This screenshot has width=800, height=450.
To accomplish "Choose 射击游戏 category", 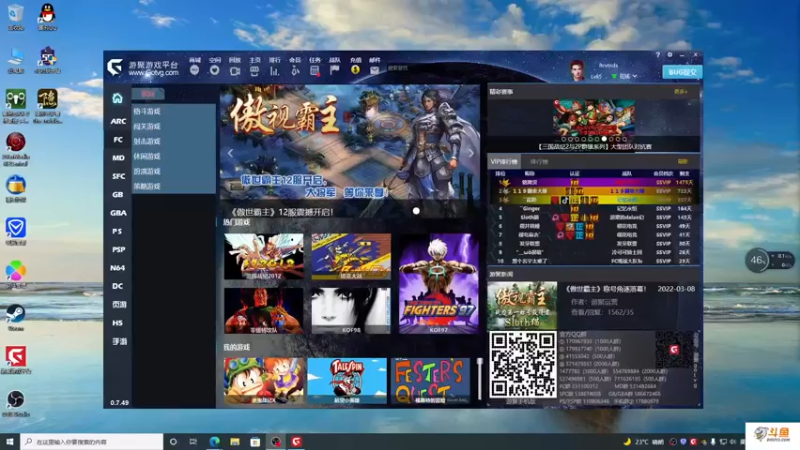I will 147,141.
